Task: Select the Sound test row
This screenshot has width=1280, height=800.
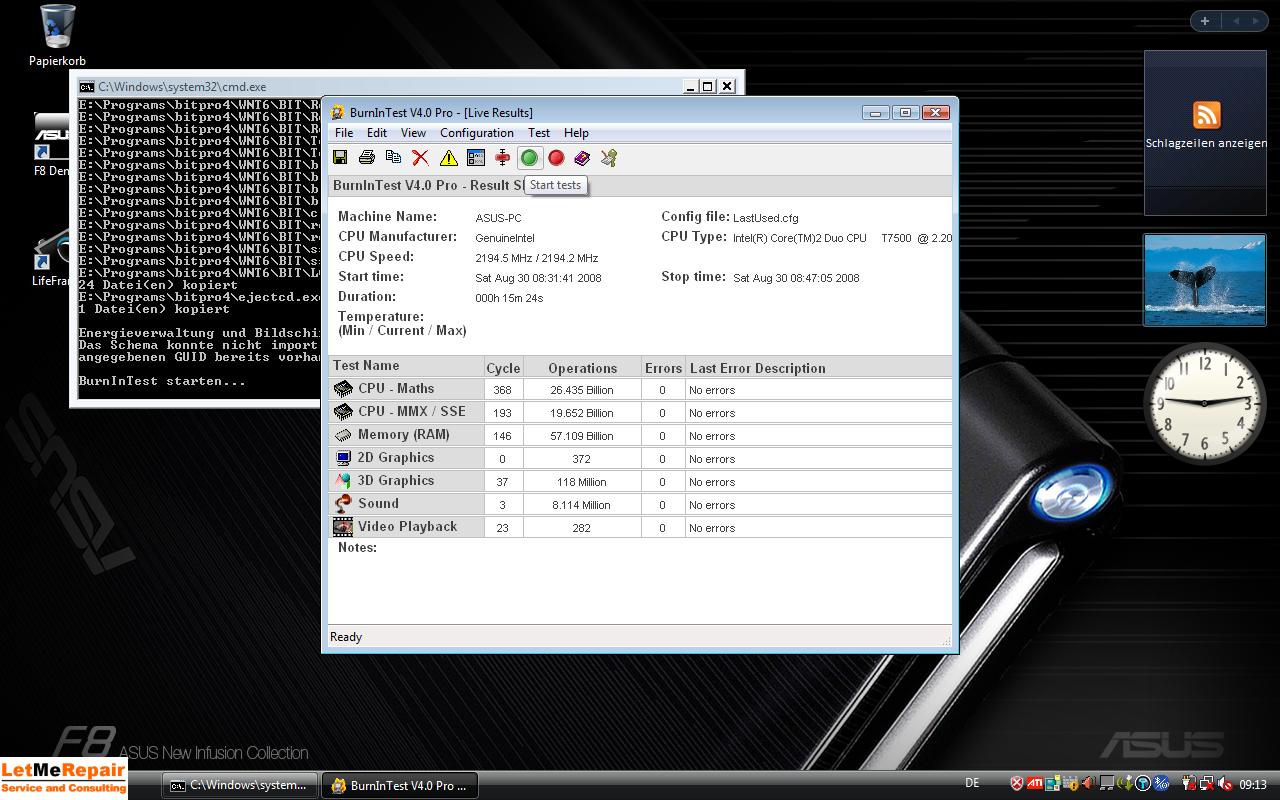Action: [x=640, y=504]
